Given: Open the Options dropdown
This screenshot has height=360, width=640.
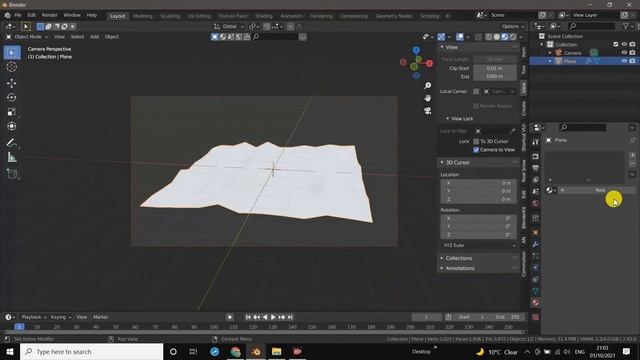Looking at the screenshot, I should 513,27.
